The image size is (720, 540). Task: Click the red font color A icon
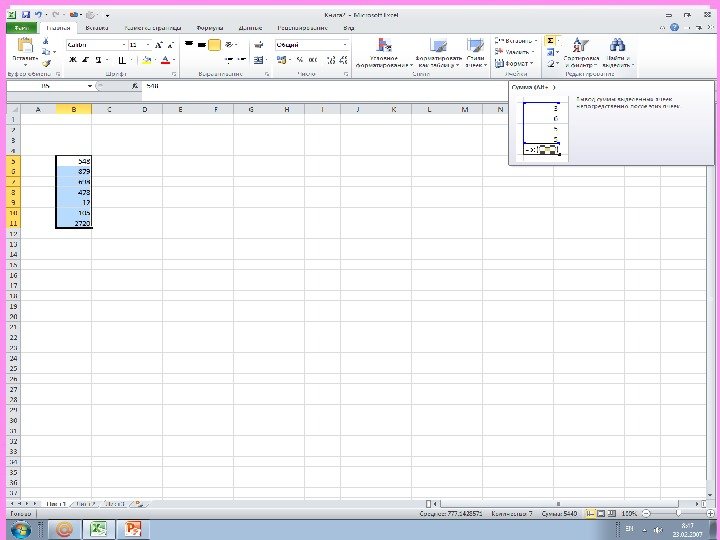click(x=165, y=60)
